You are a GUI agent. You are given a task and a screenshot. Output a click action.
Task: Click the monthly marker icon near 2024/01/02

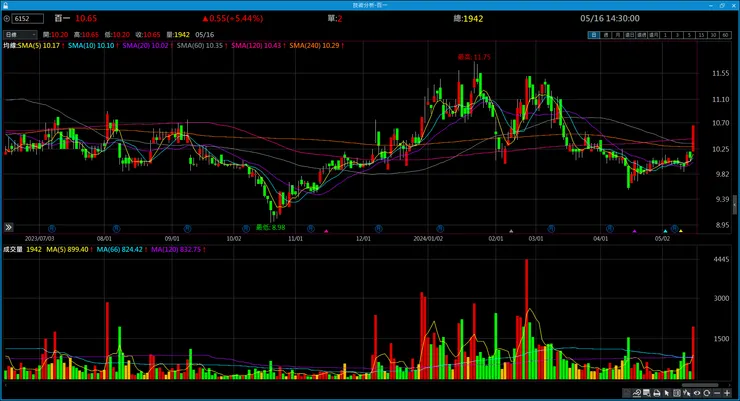tap(440, 229)
